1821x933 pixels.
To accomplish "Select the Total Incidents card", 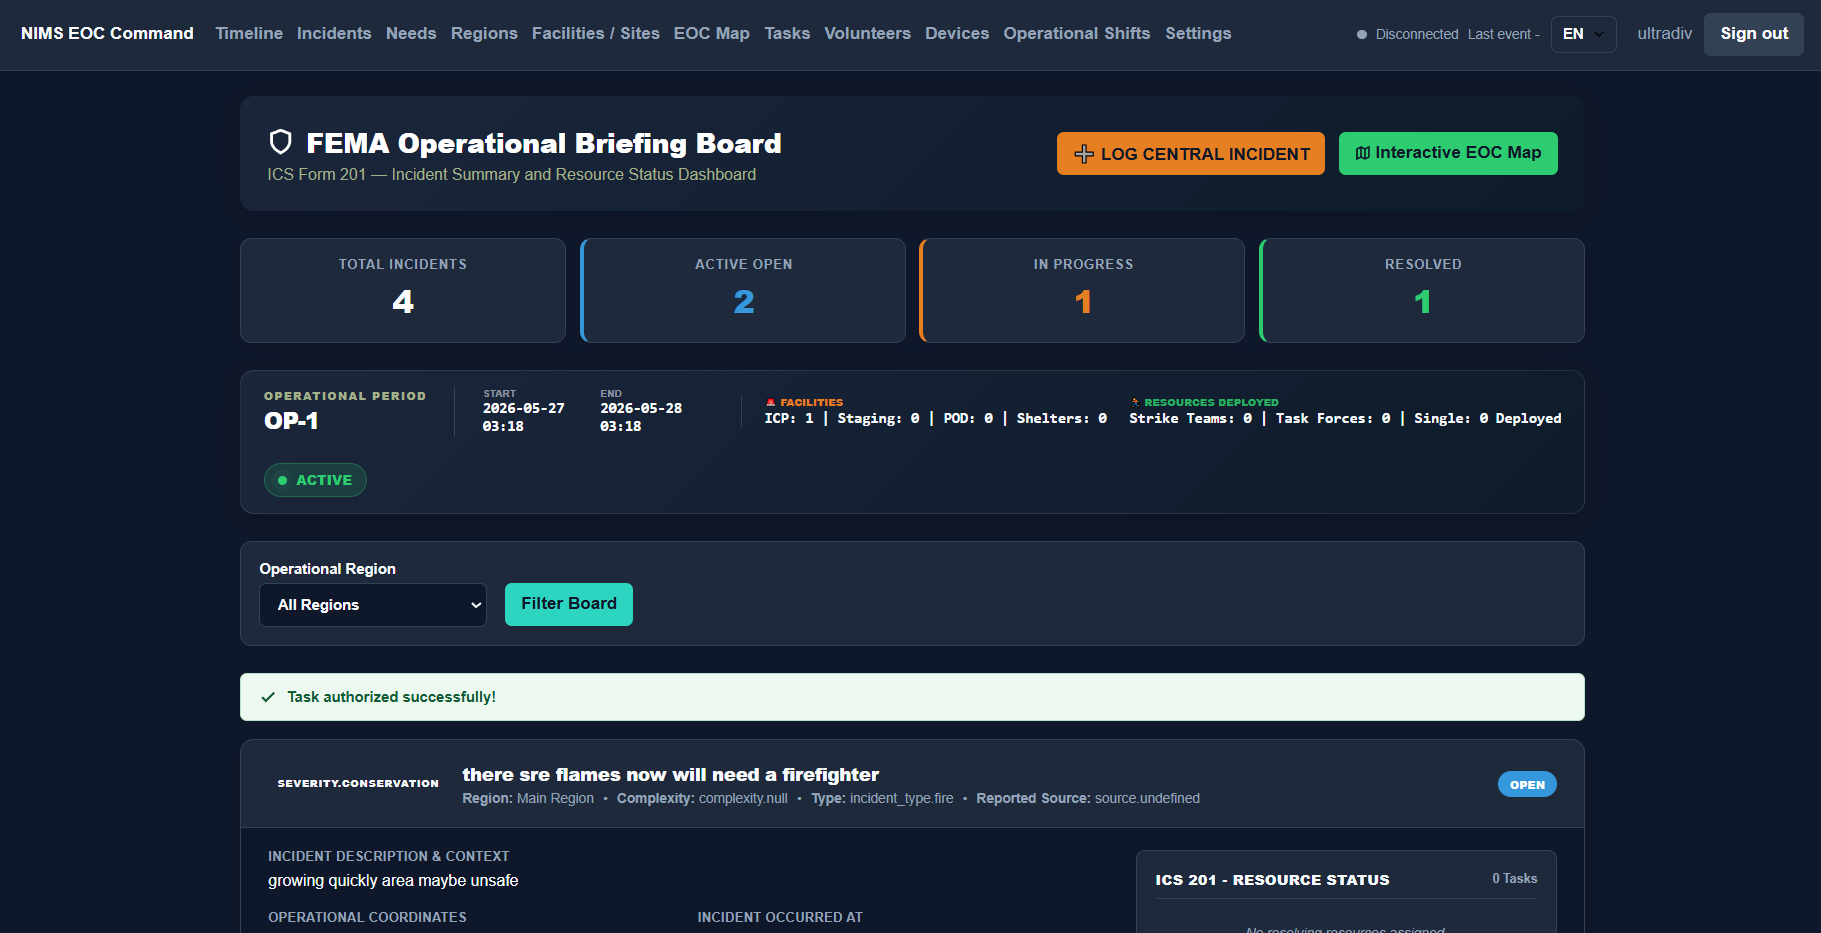I will [403, 290].
